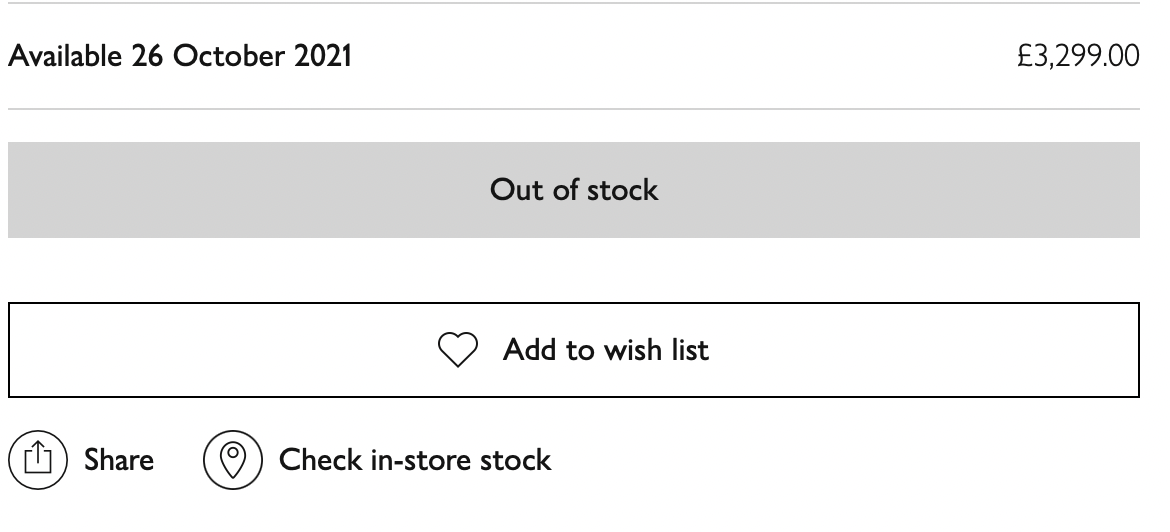Open the Share link text

coord(118,460)
